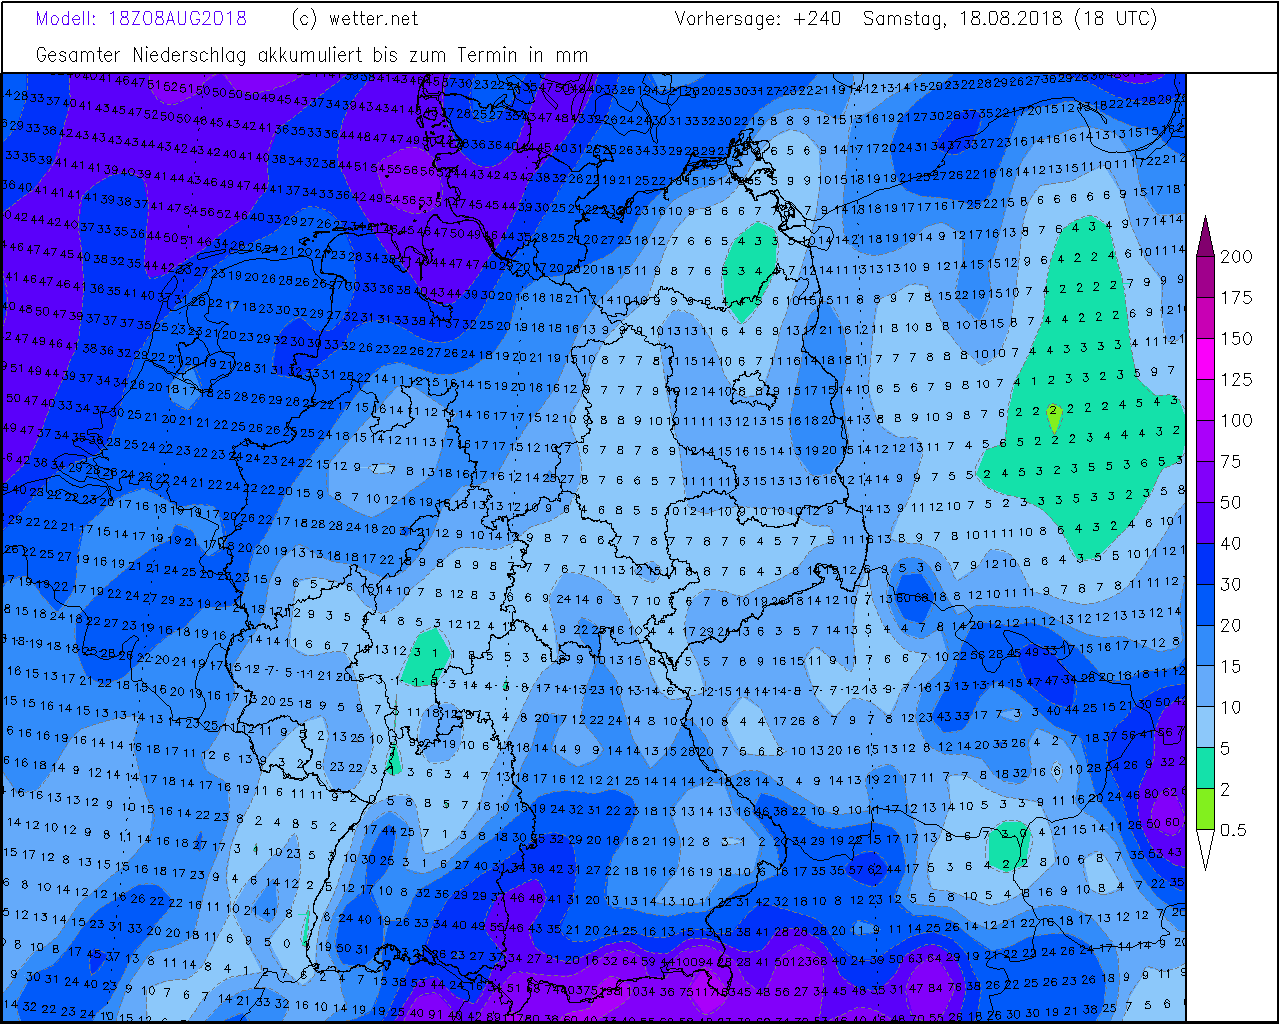
Task: Click the model run label 18Z08AUG2018
Action: click(177, 19)
